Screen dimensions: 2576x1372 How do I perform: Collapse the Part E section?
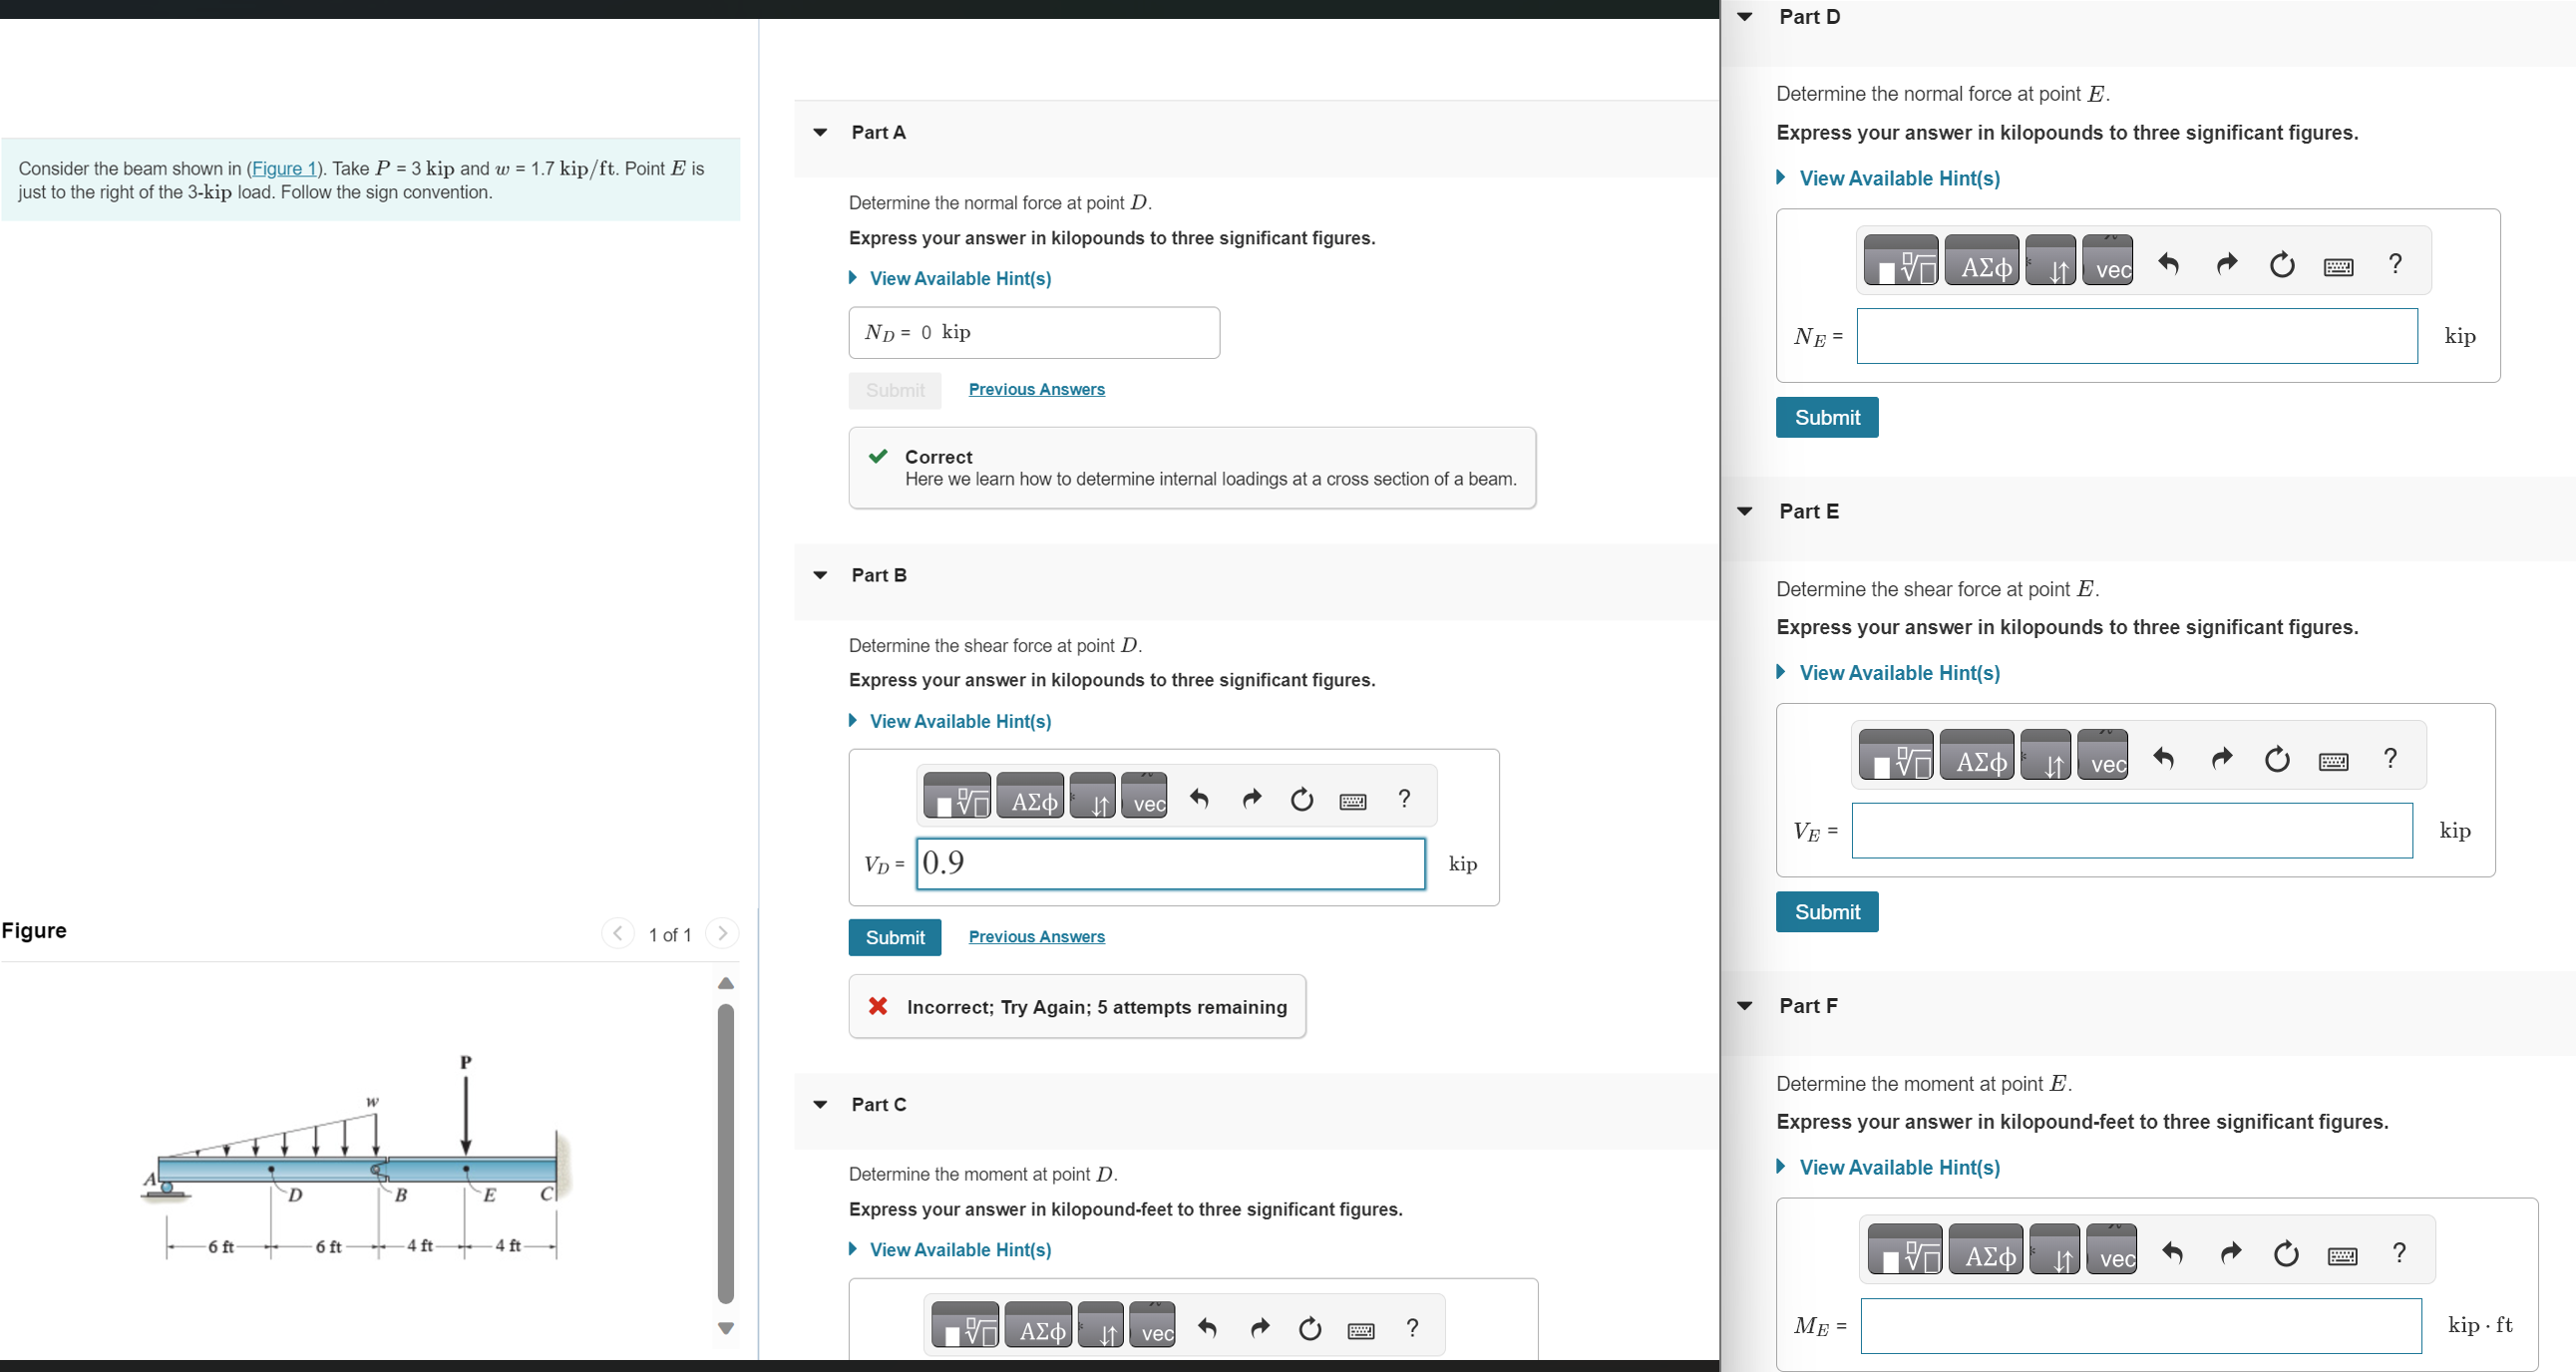[1745, 511]
